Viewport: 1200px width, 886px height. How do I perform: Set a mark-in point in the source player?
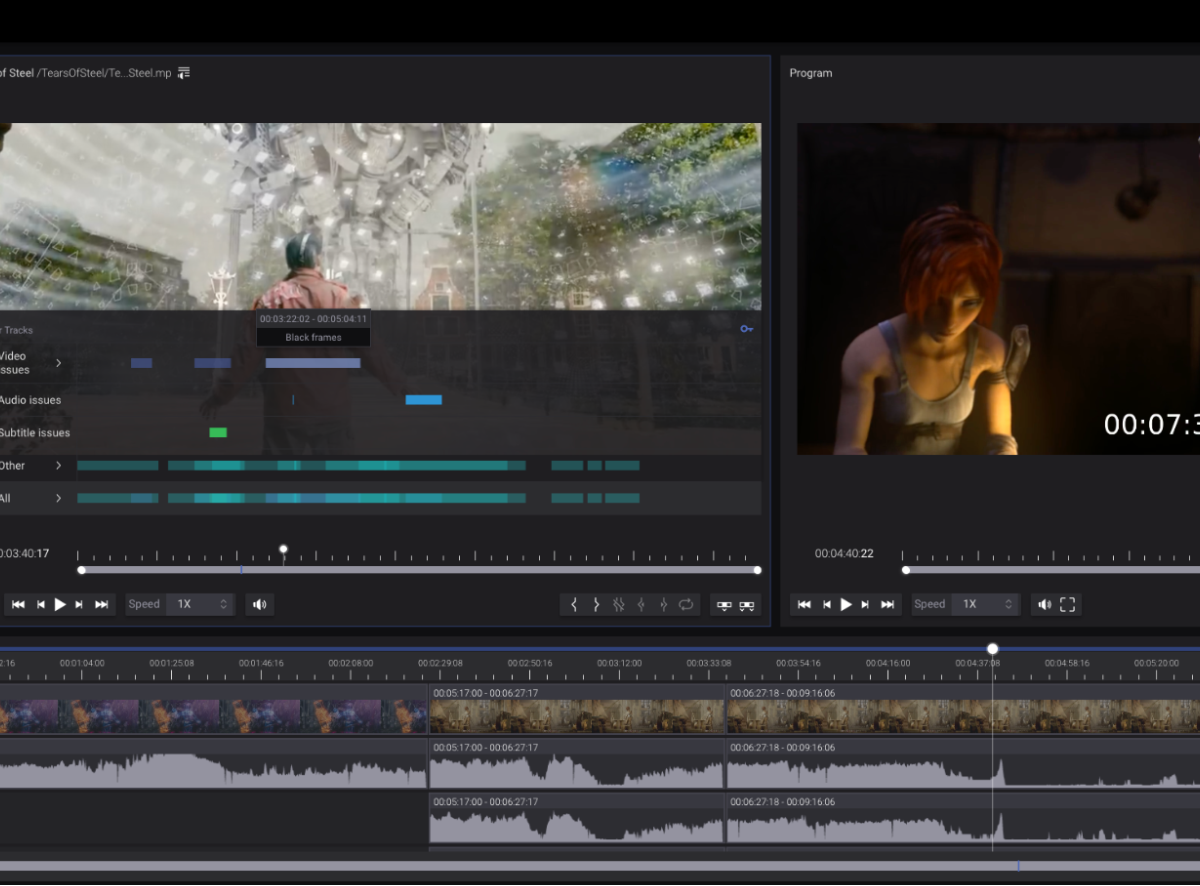pyautogui.click(x=574, y=604)
